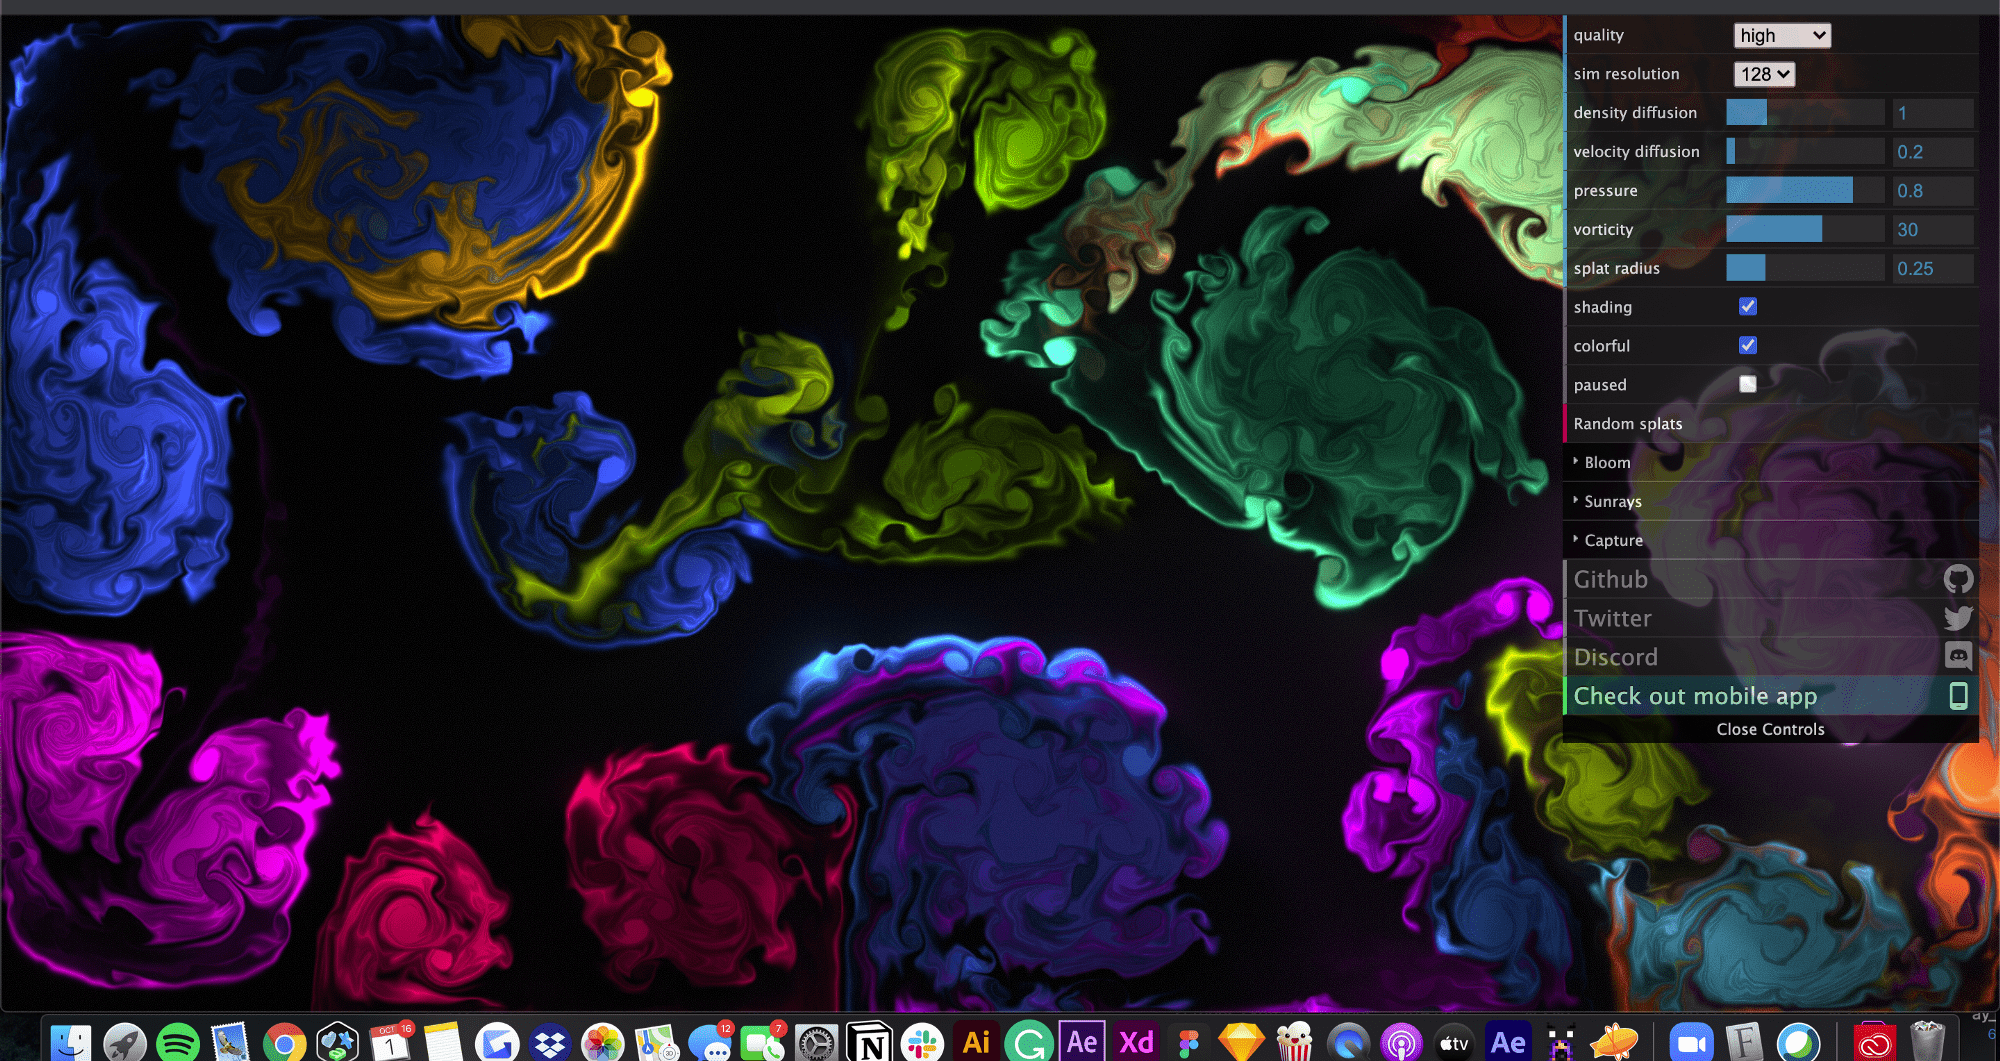
Task: Open Adobe Illustrator in the dock
Action: pos(976,1043)
